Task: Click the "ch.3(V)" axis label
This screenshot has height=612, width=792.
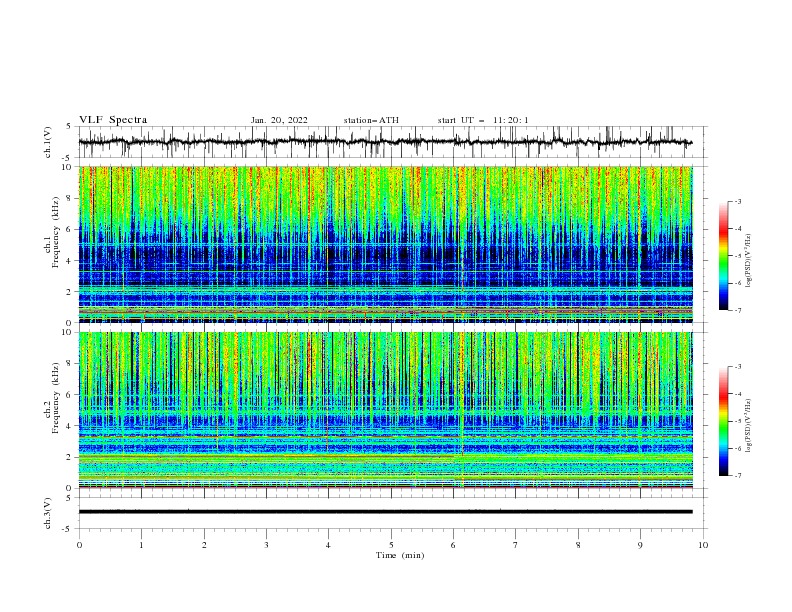Action: [48, 513]
